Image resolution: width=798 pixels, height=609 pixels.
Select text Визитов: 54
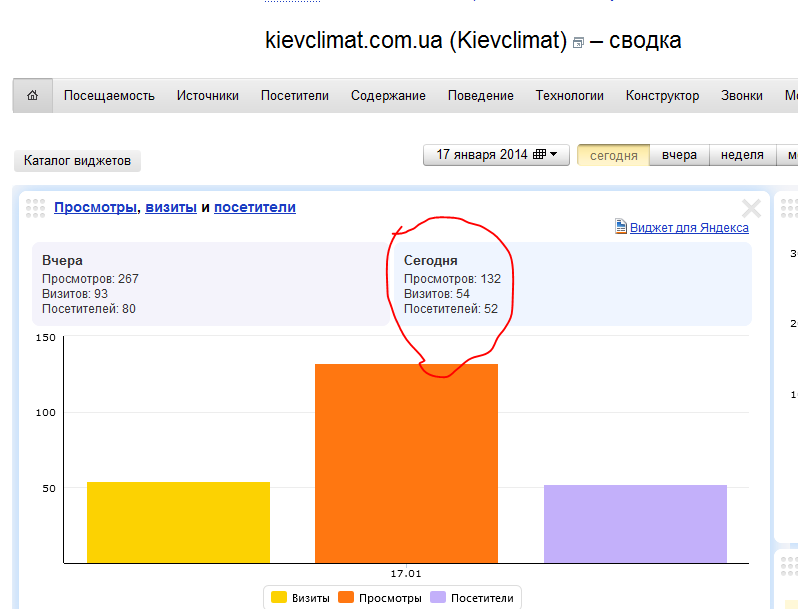[437, 294]
